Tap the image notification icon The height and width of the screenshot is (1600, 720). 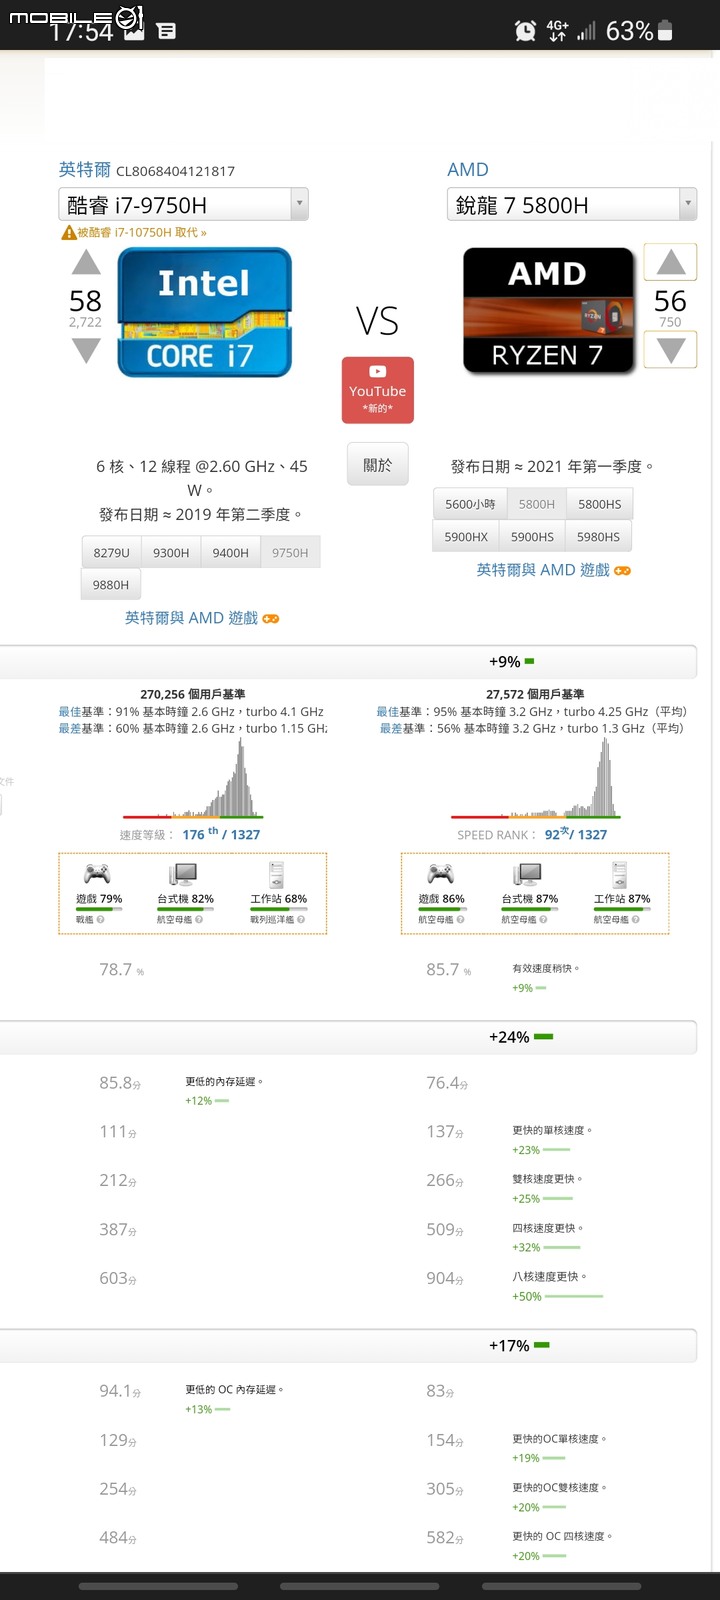tap(134, 31)
